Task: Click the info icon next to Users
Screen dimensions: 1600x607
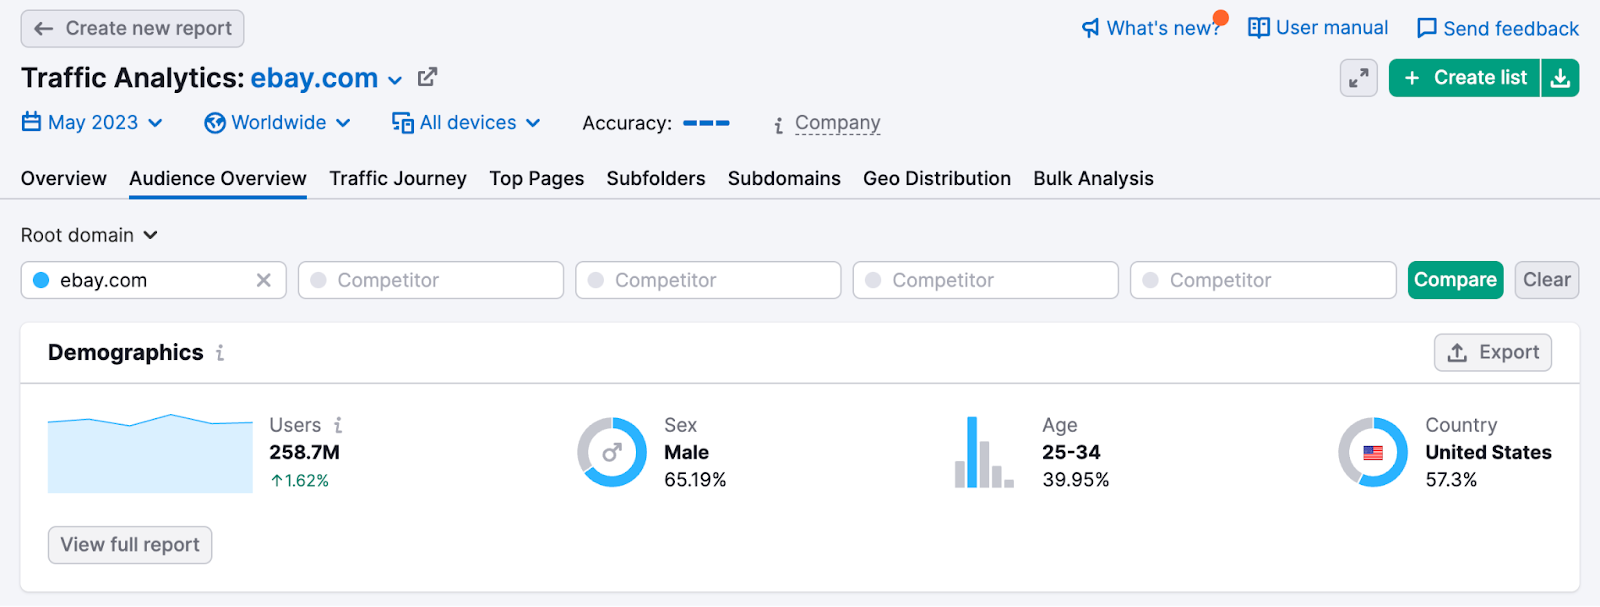Action: [338, 425]
